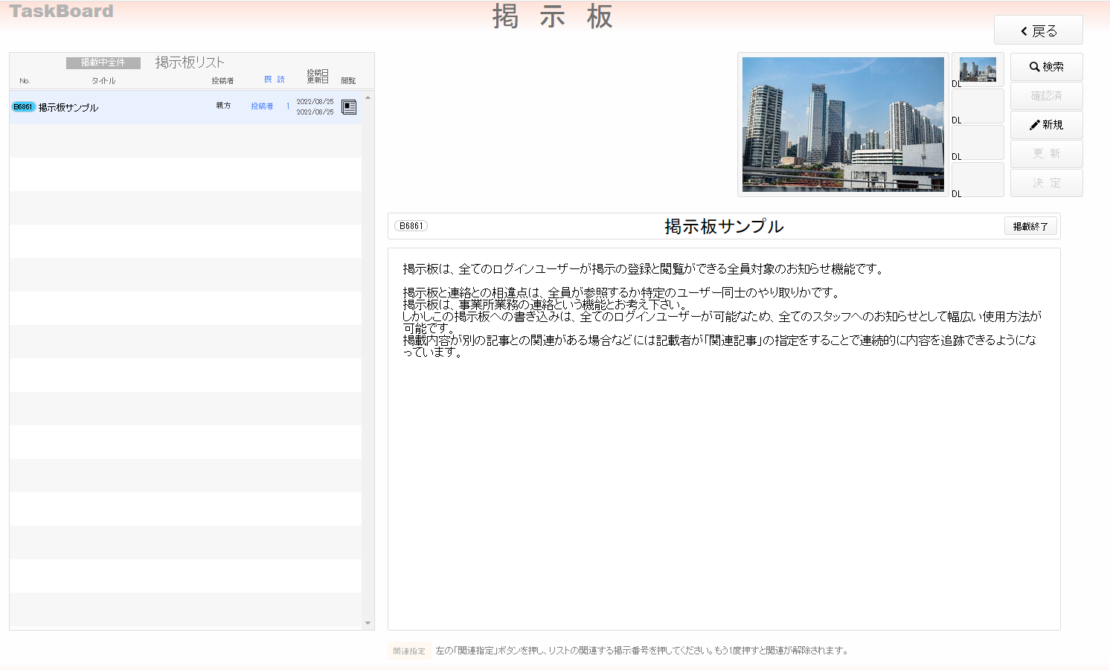1110x670 pixels.
Task: Click the B6861 badge in post header
Action: tap(411, 226)
